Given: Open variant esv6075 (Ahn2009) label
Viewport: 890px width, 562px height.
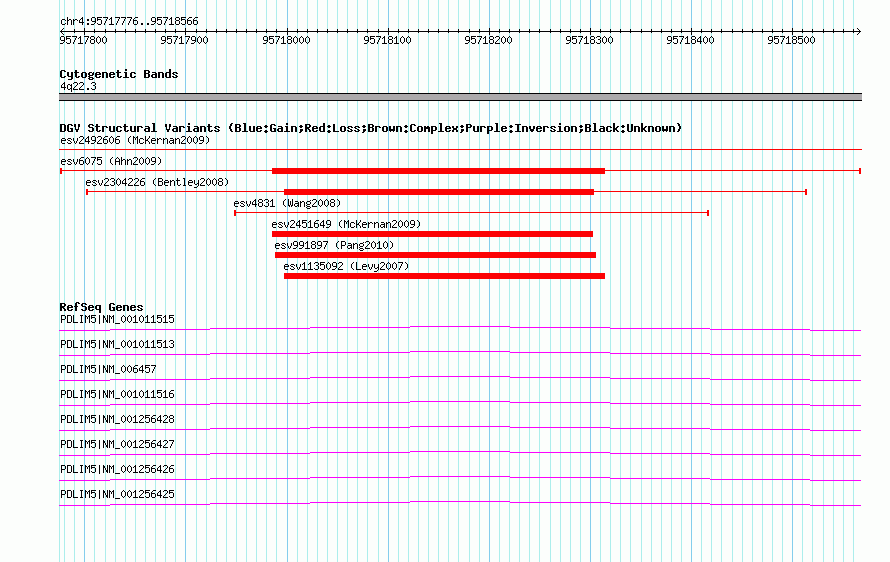Looking at the screenshot, I should [111, 161].
